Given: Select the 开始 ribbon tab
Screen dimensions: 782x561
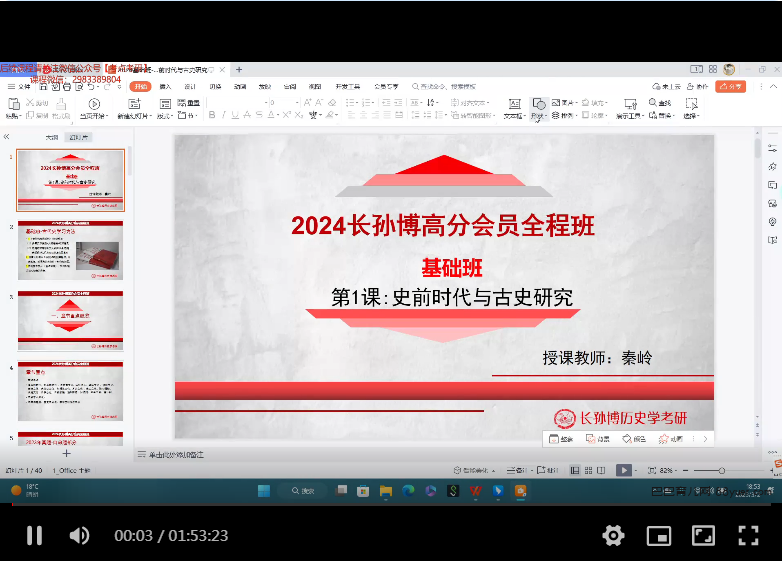Looking at the screenshot, I should (141, 86).
